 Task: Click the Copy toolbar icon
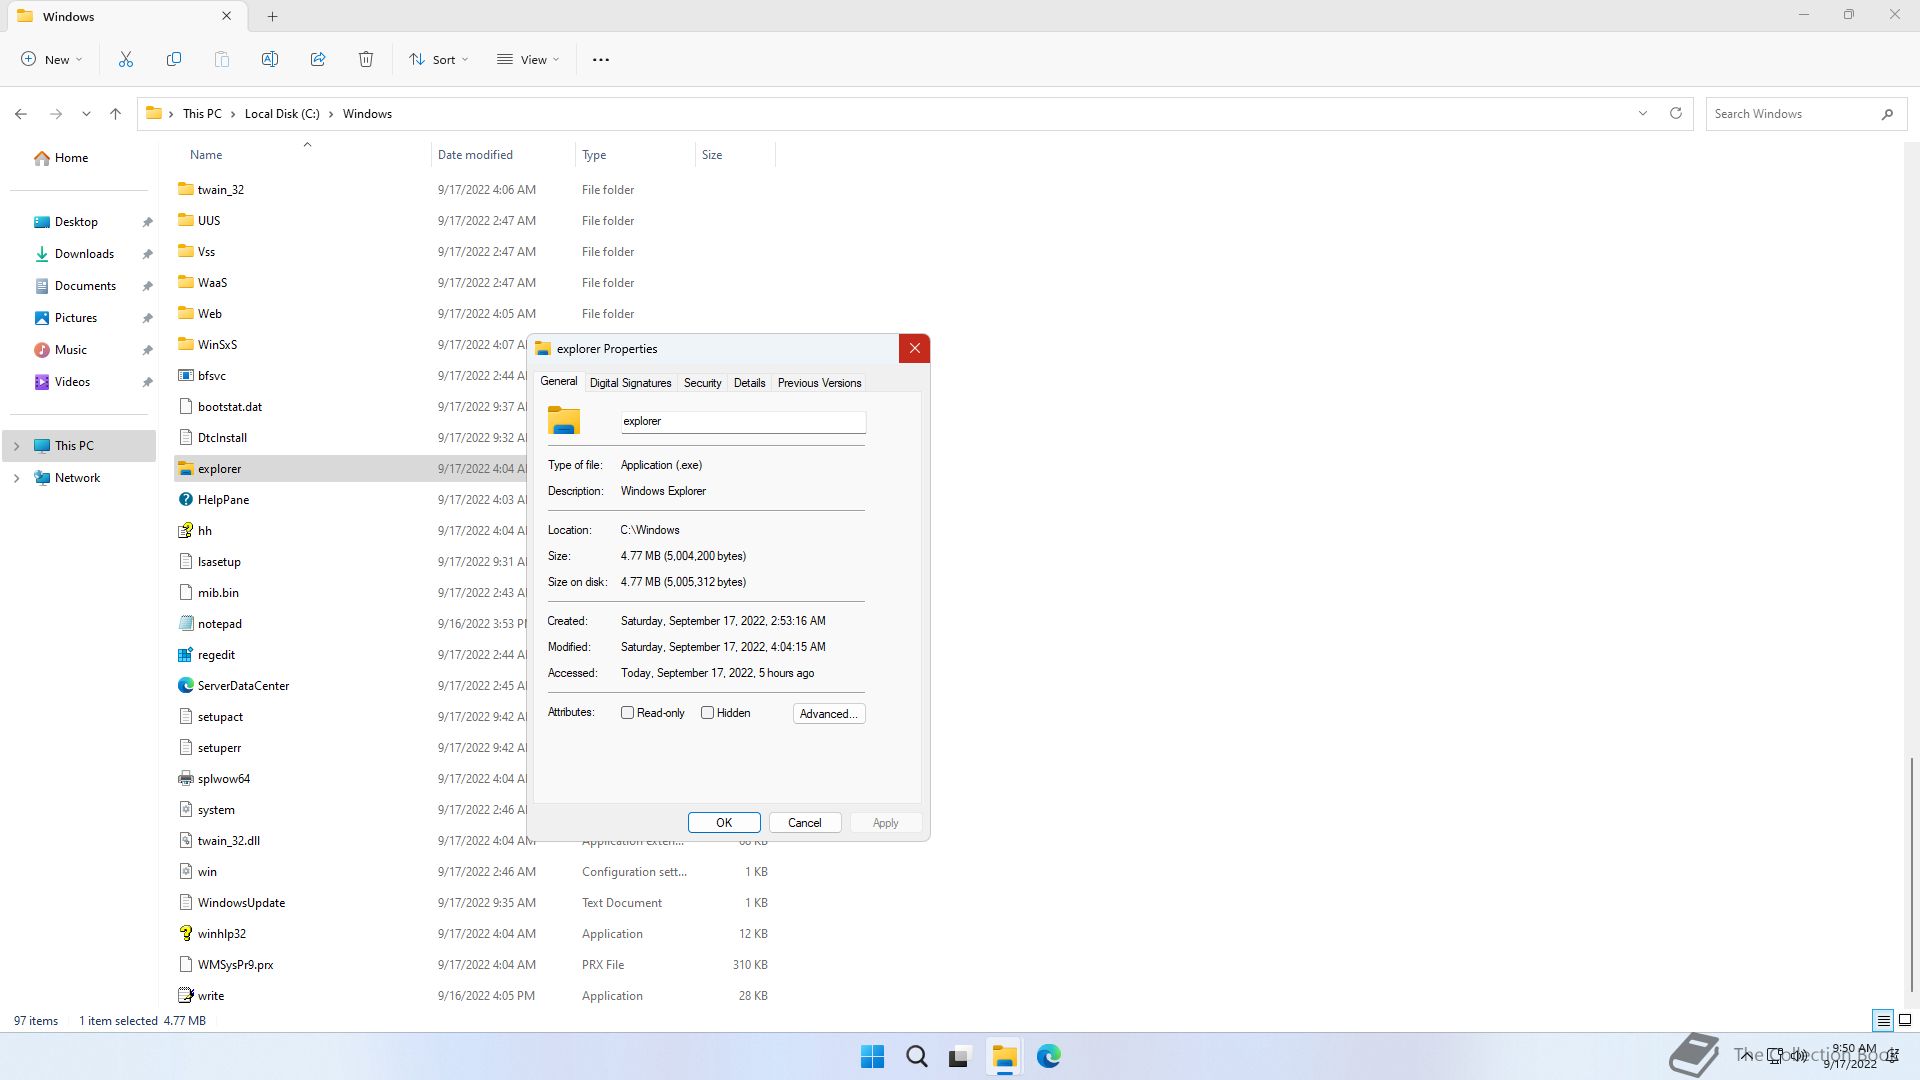pos(174,60)
